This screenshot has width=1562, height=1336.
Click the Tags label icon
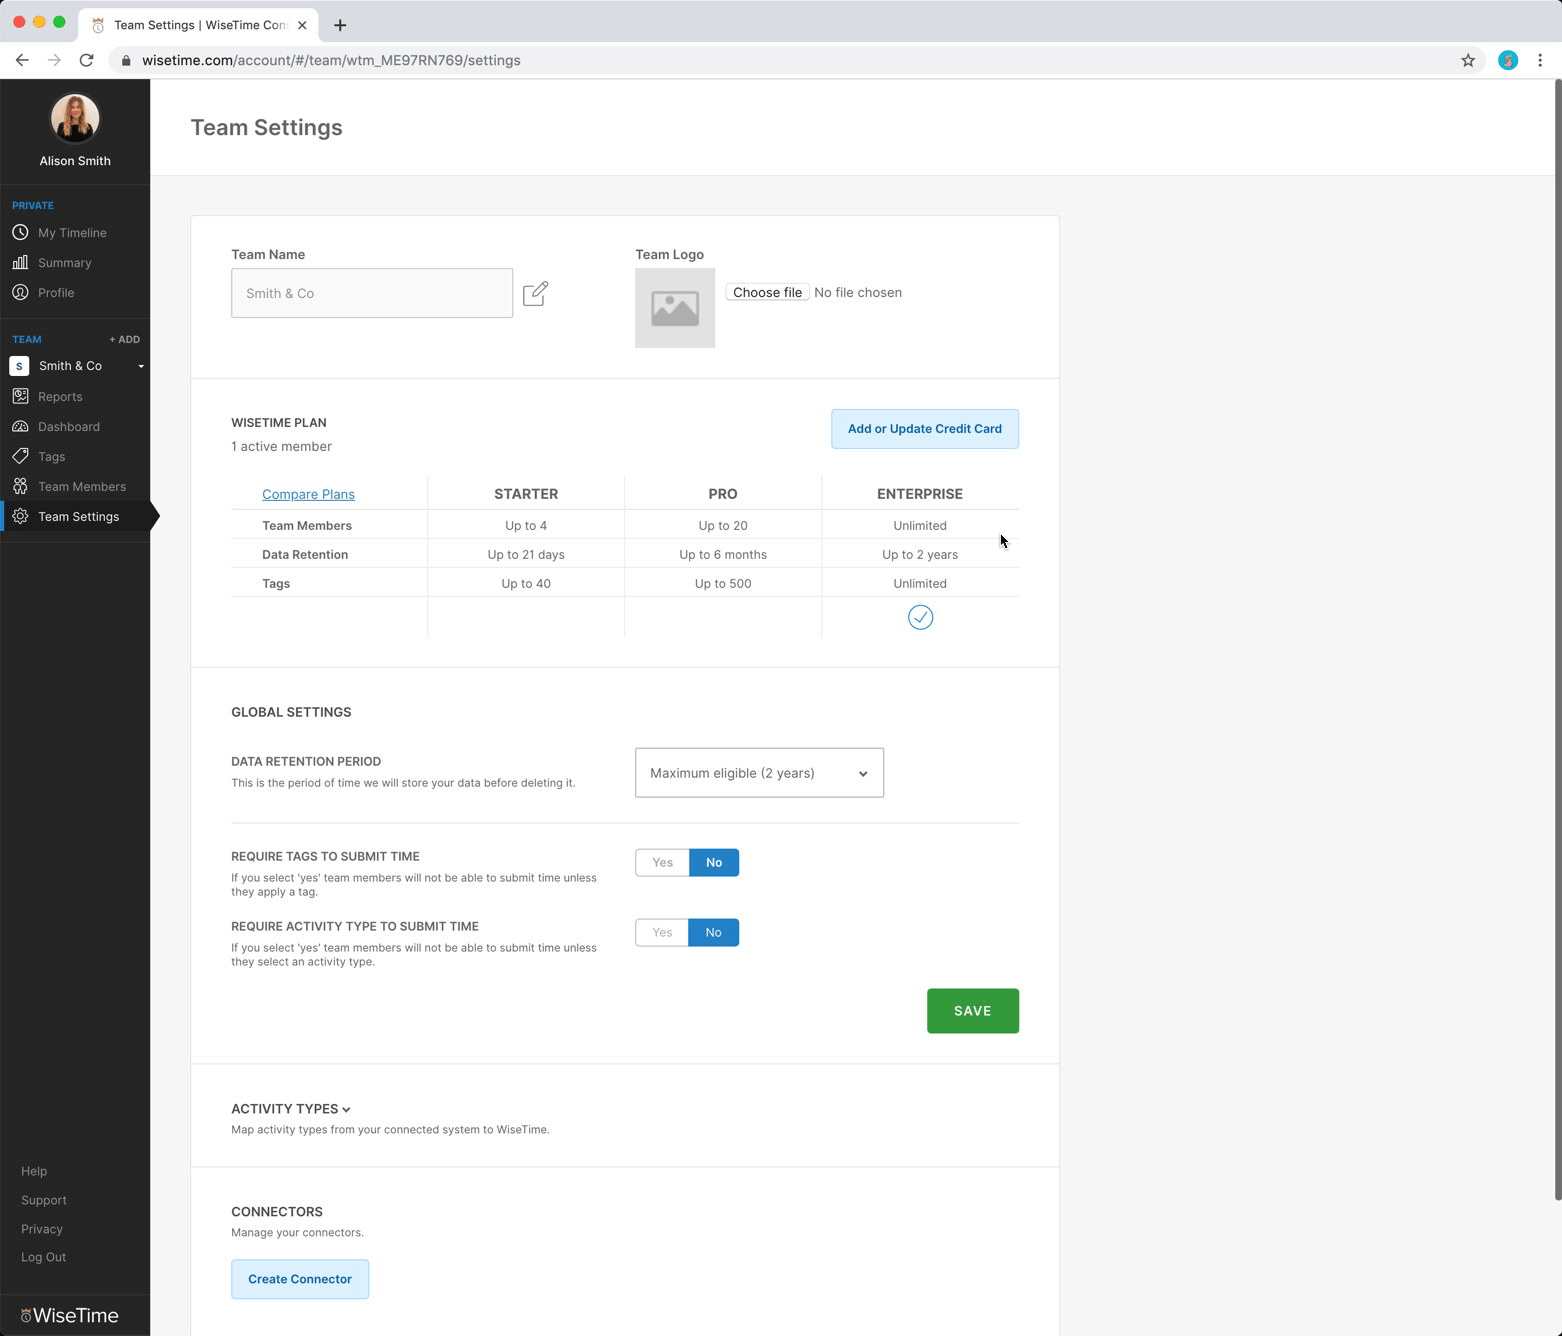(20, 456)
